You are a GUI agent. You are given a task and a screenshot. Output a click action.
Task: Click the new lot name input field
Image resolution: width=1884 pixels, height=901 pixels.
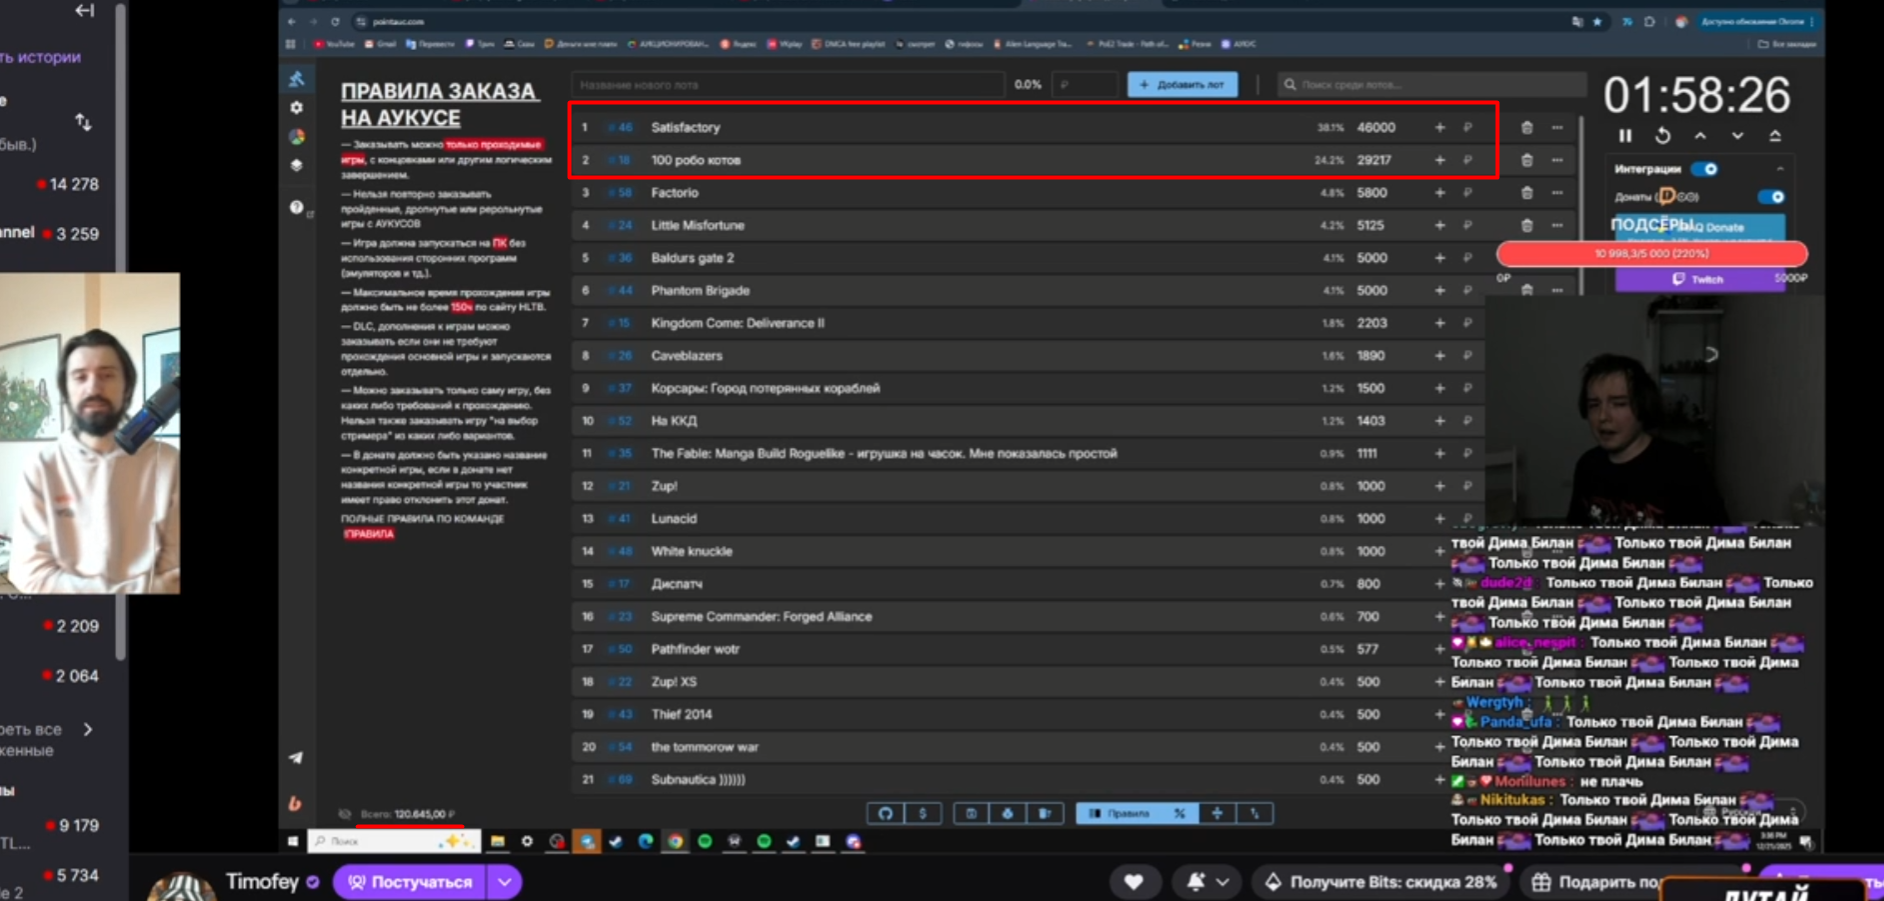point(787,85)
